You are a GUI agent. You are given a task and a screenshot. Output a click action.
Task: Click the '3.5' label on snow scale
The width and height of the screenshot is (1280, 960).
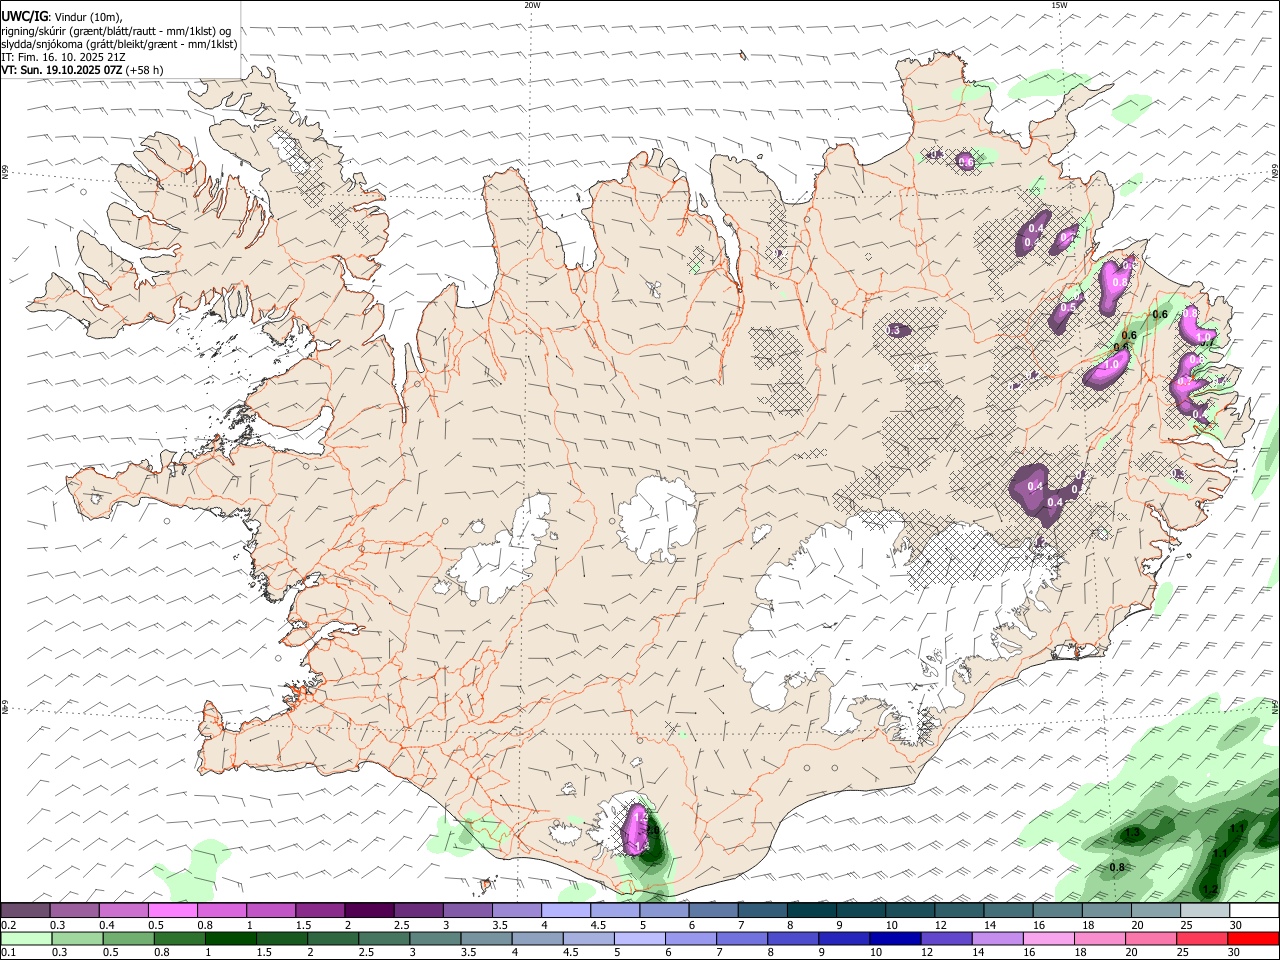click(500, 925)
